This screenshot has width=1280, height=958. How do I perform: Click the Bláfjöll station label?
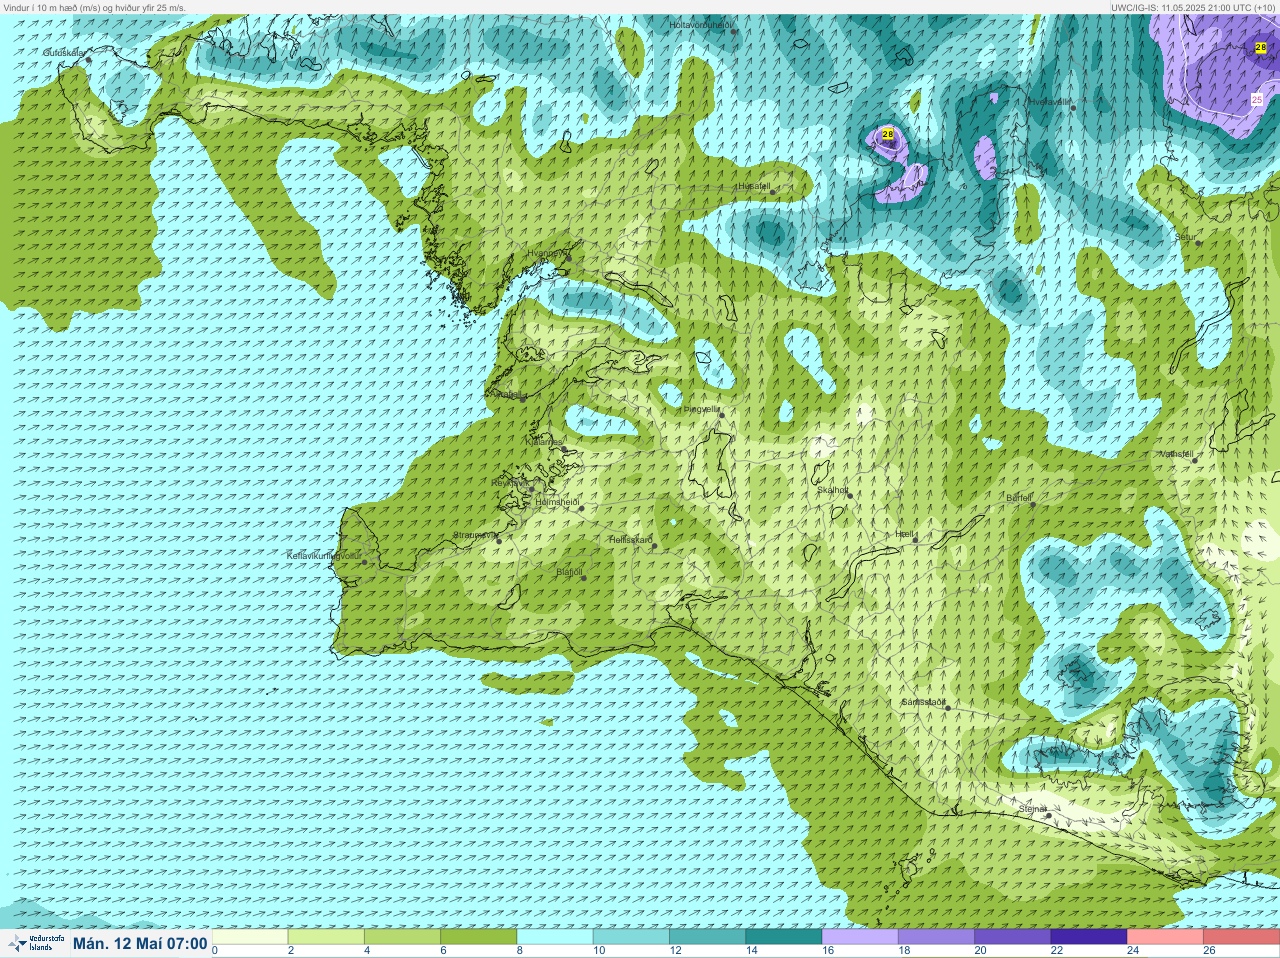click(569, 572)
